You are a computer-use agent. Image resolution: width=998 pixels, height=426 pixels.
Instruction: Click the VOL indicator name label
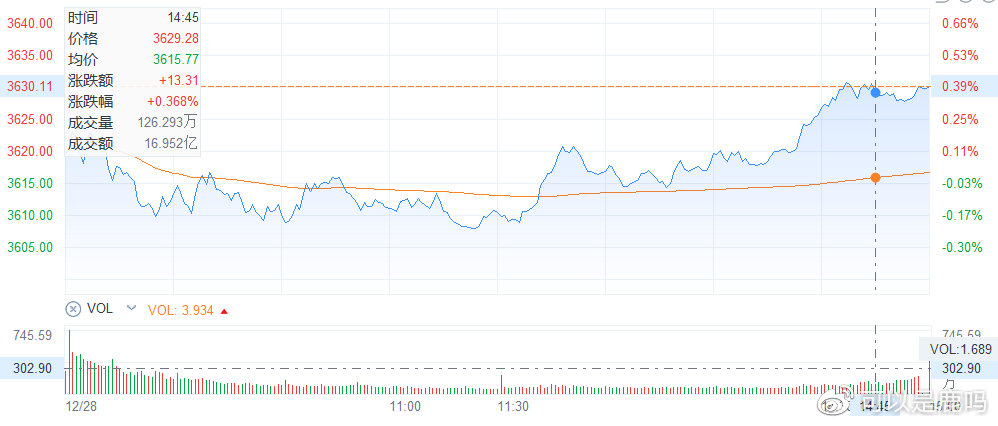100,309
